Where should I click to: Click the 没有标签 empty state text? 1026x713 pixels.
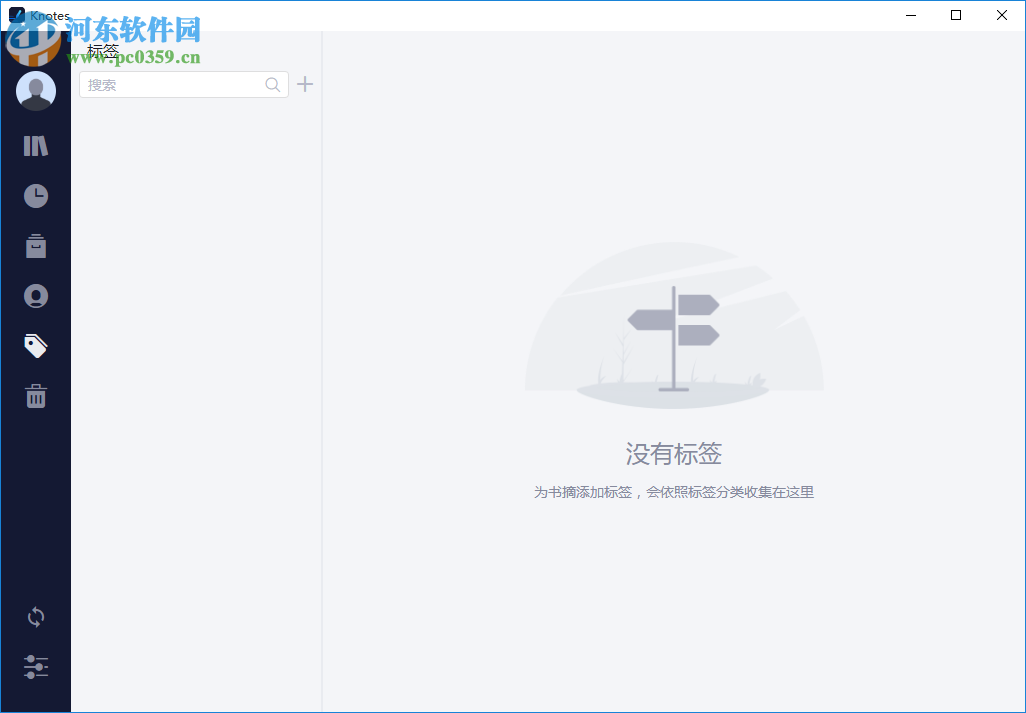coord(674,453)
